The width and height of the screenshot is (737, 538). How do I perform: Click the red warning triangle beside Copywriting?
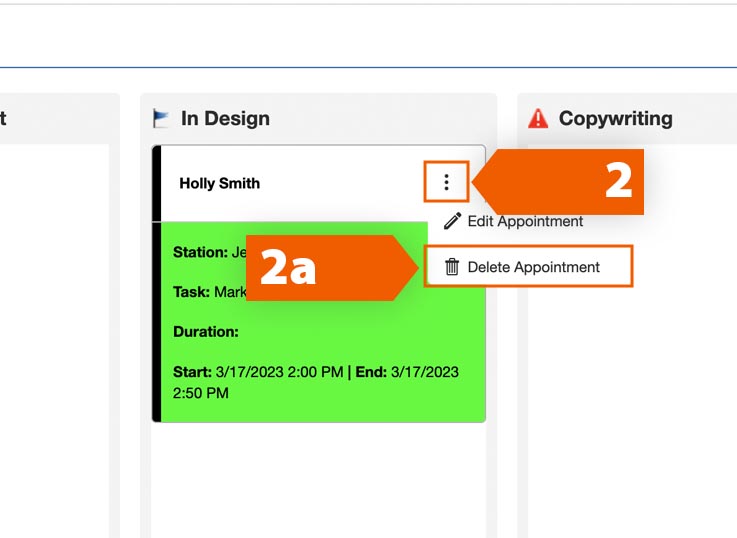[538, 119]
